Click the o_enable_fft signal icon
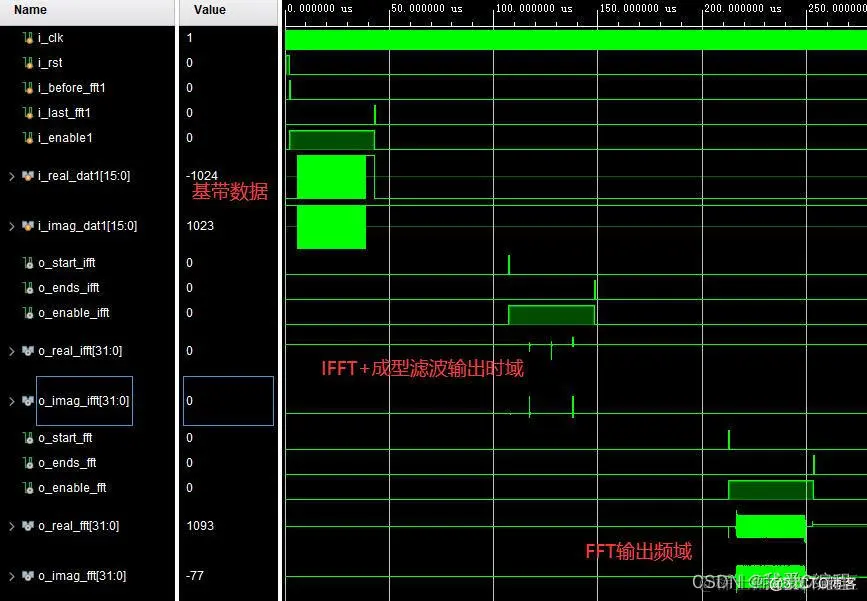Viewport: 867px width, 601px height. point(28,487)
